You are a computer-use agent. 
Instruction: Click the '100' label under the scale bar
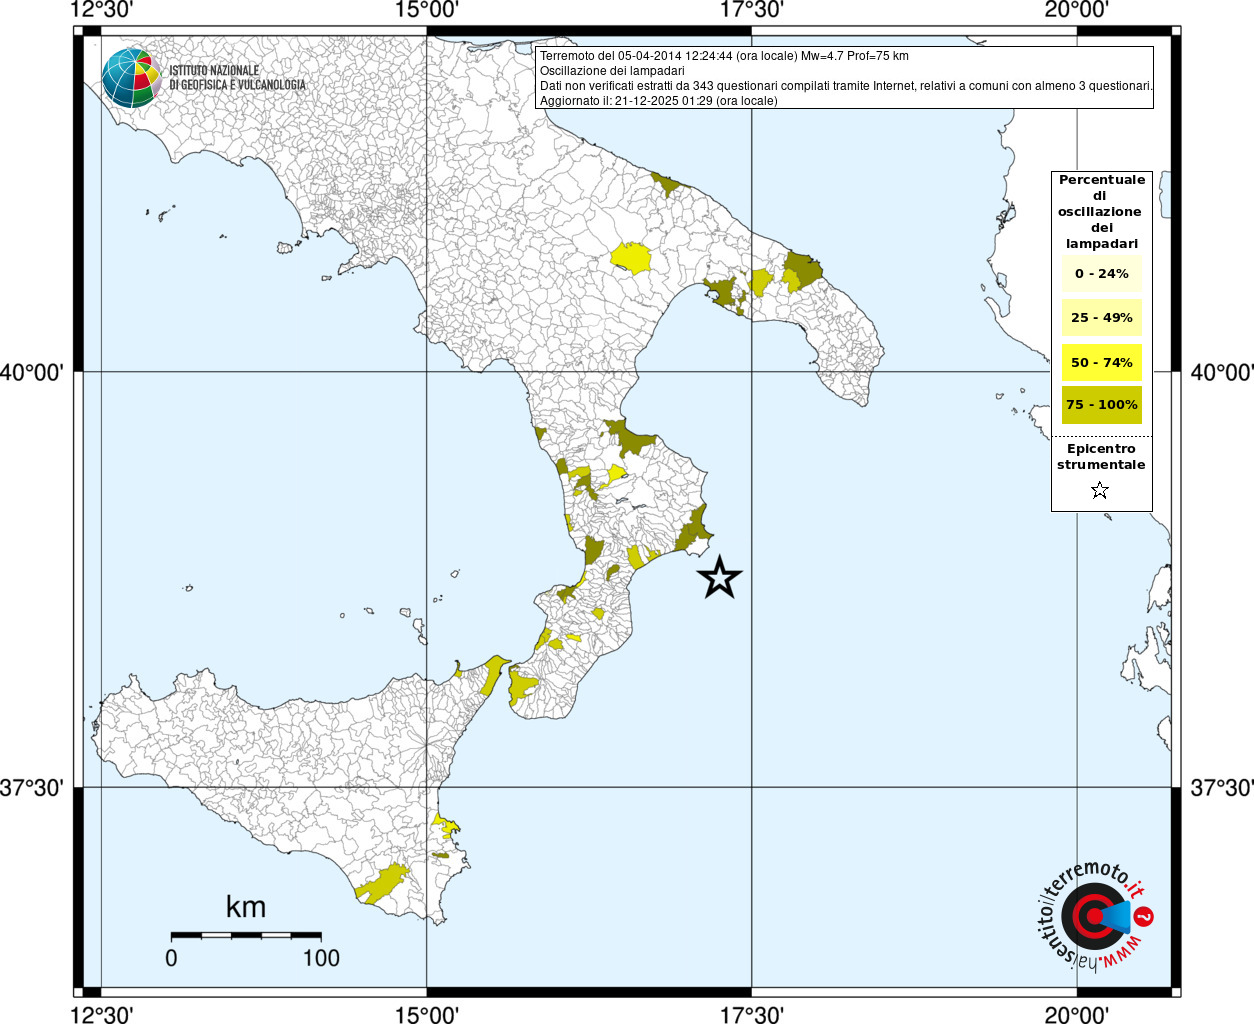[321, 958]
